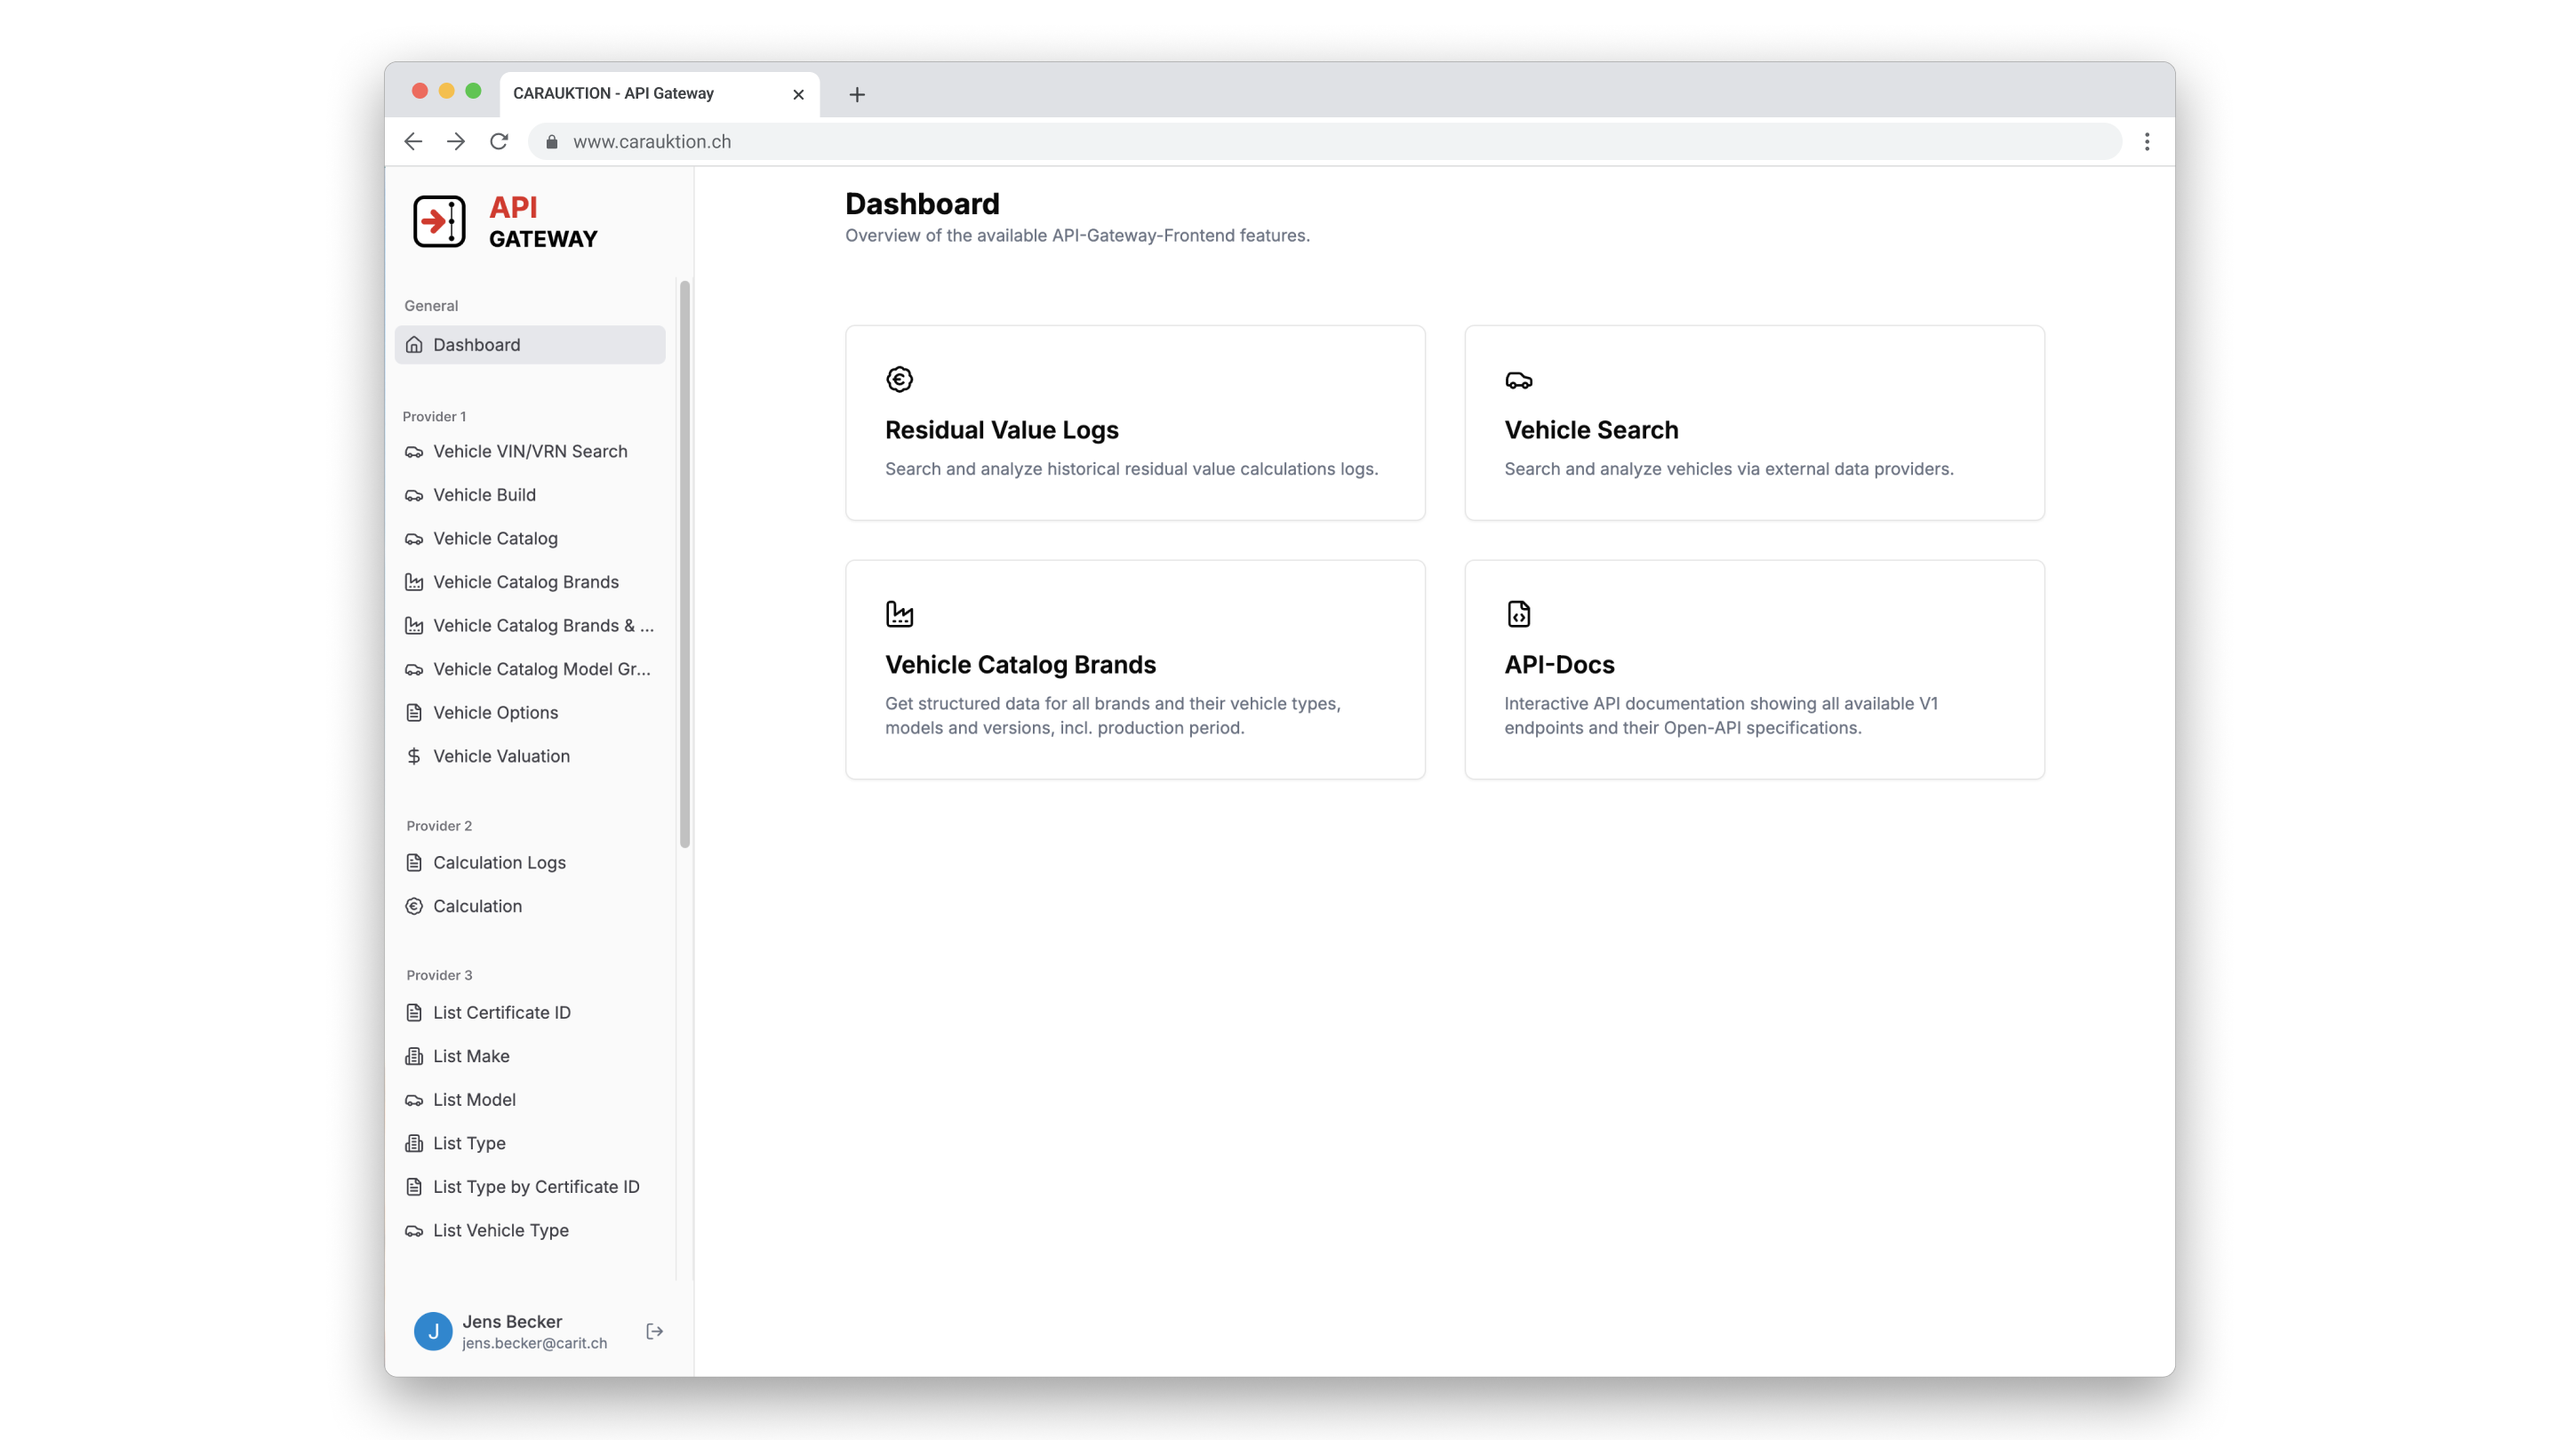The width and height of the screenshot is (2560, 1440).
Task: Open a new browser tab
Action: [857, 95]
